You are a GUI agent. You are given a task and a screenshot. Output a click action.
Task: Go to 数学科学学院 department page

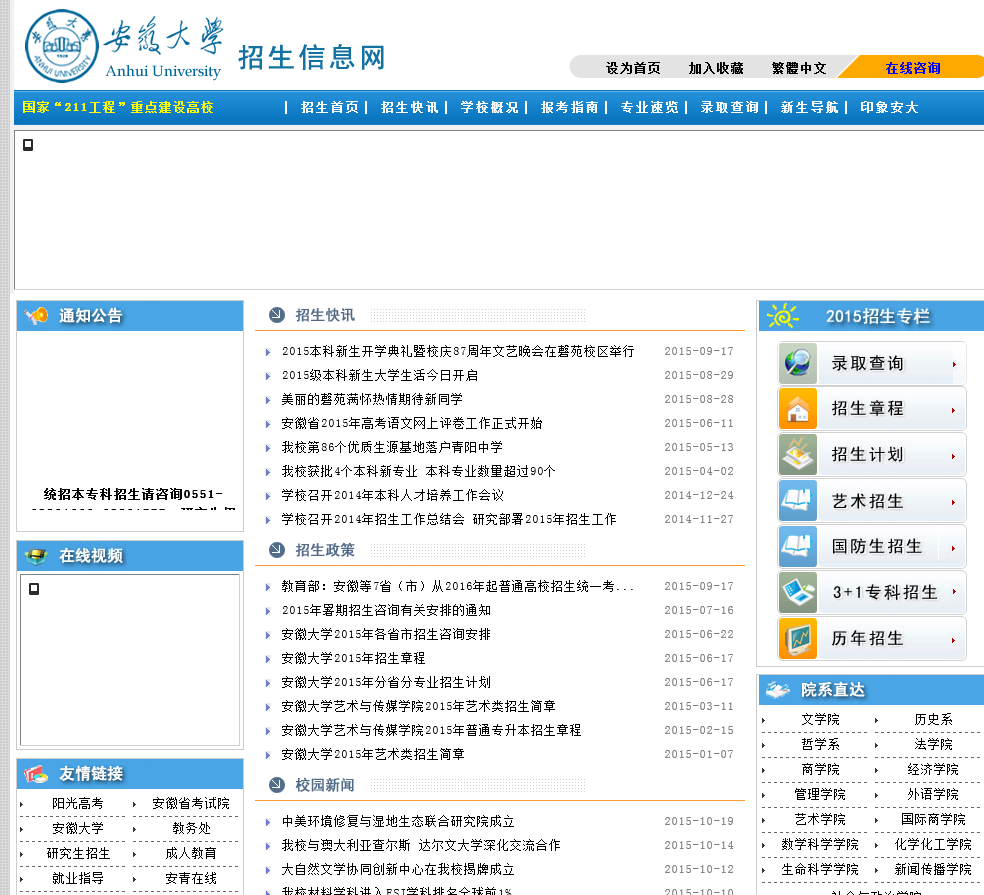tap(820, 844)
